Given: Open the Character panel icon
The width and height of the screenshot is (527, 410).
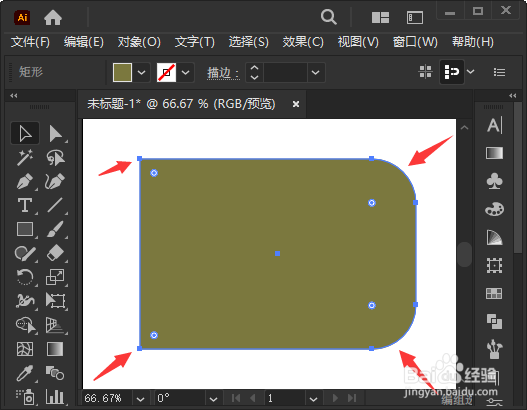Looking at the screenshot, I should 494,125.
